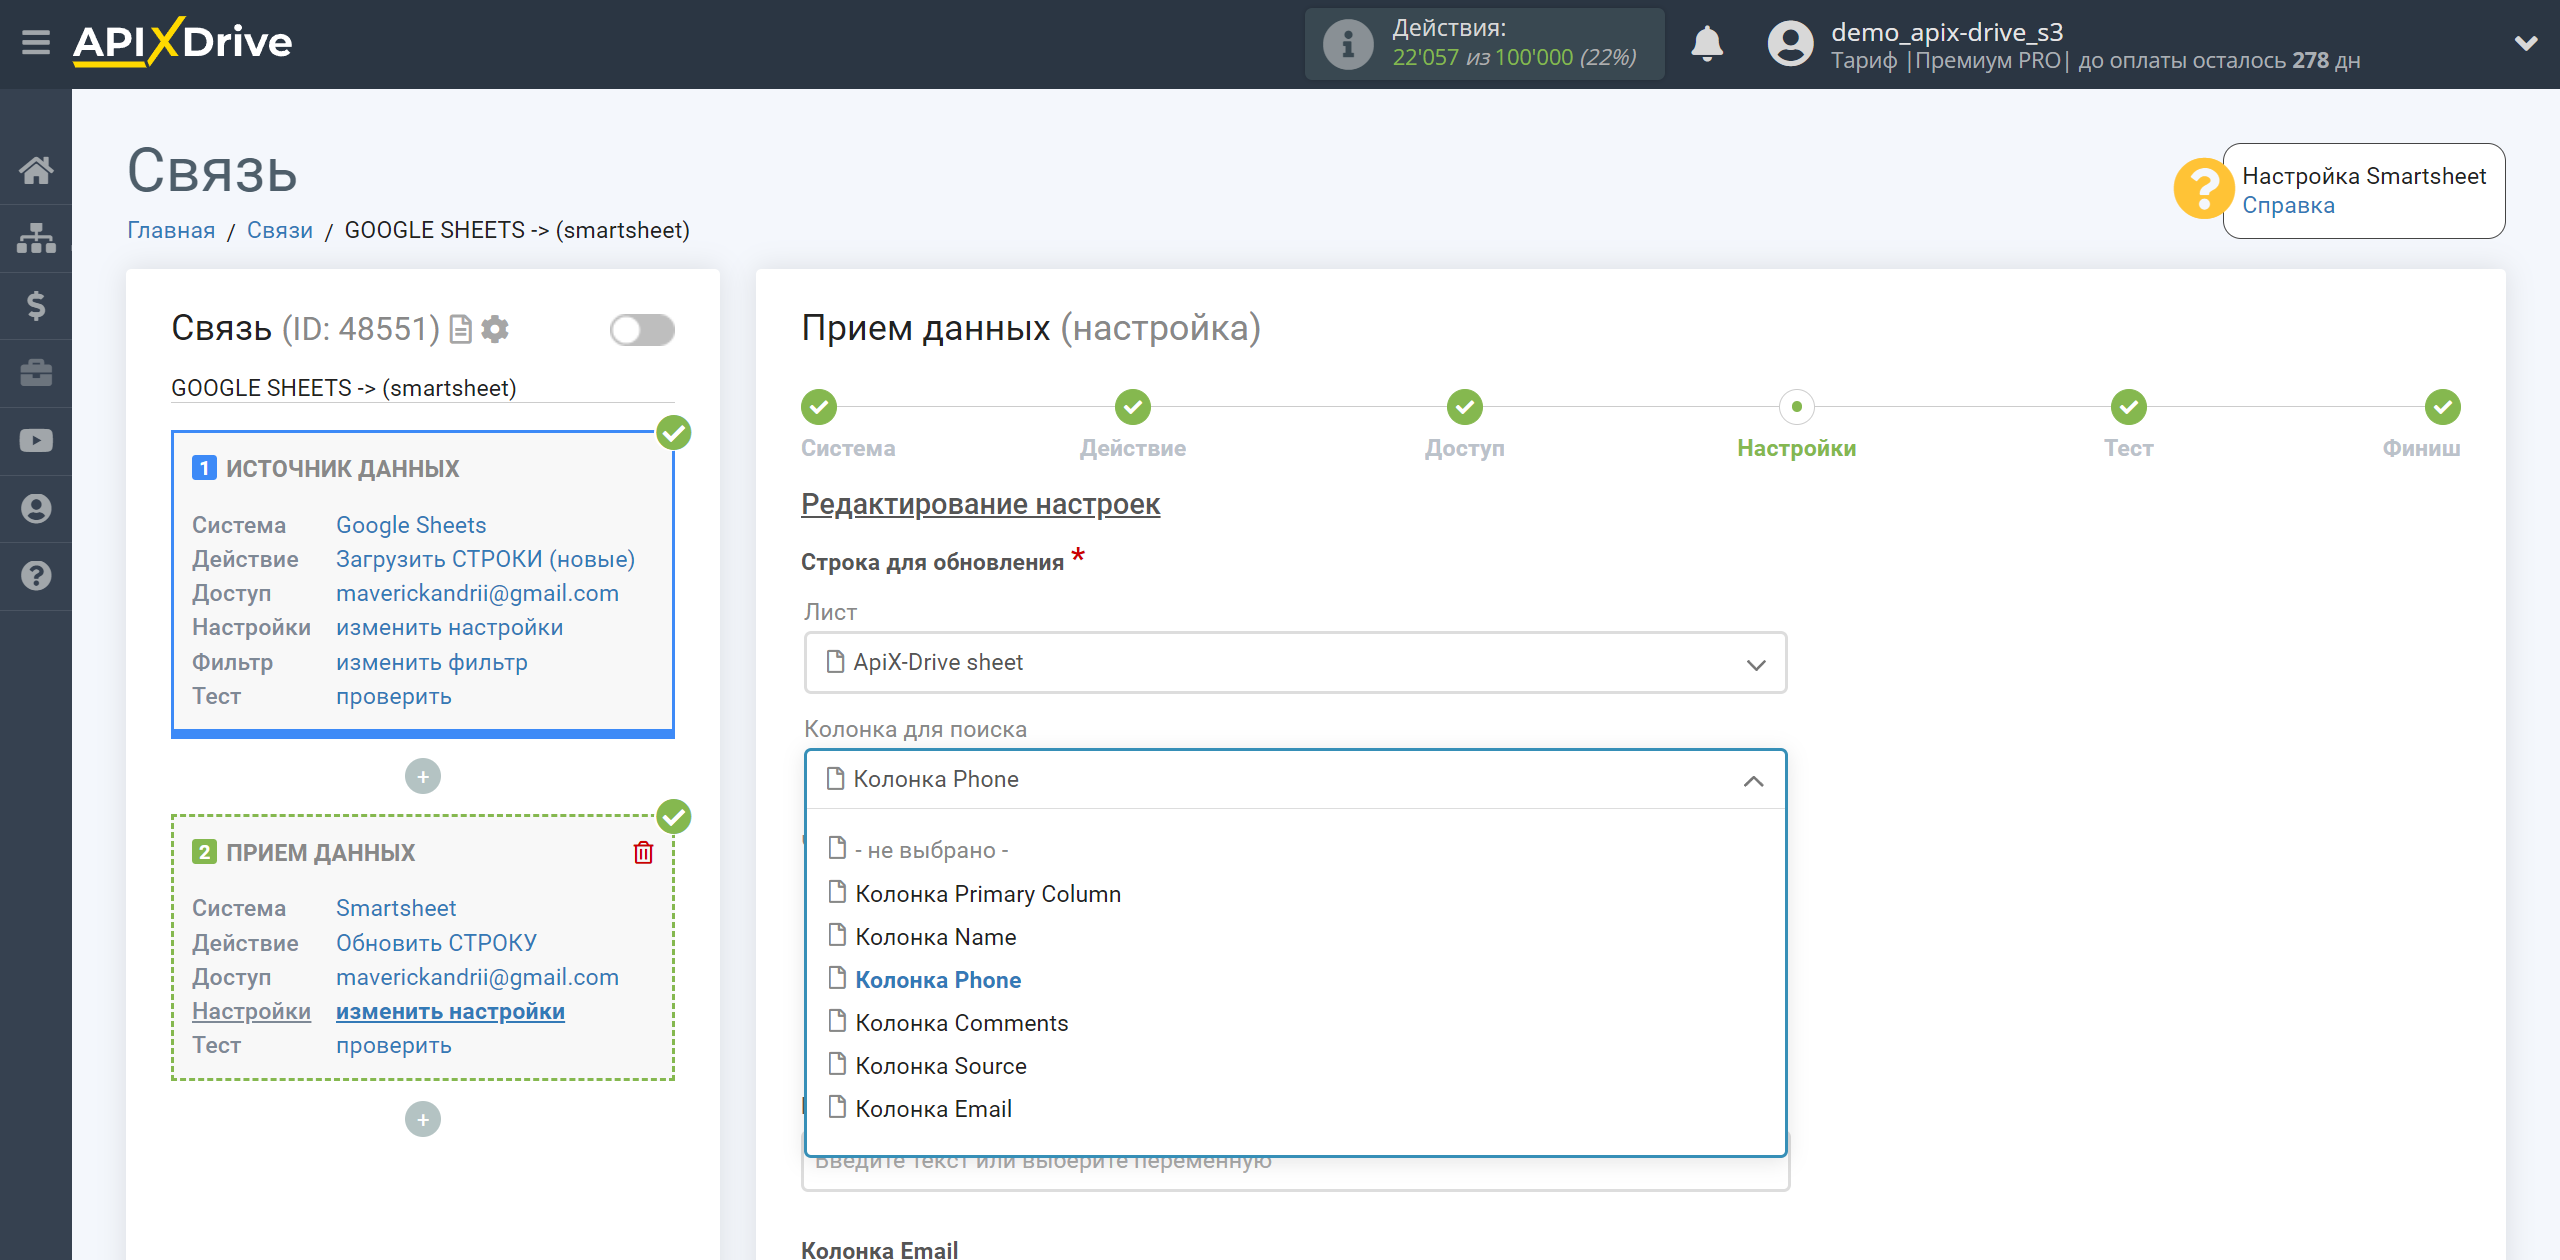This screenshot has width=2560, height=1260.
Task: Add step between source and receiver
Action: tap(423, 776)
